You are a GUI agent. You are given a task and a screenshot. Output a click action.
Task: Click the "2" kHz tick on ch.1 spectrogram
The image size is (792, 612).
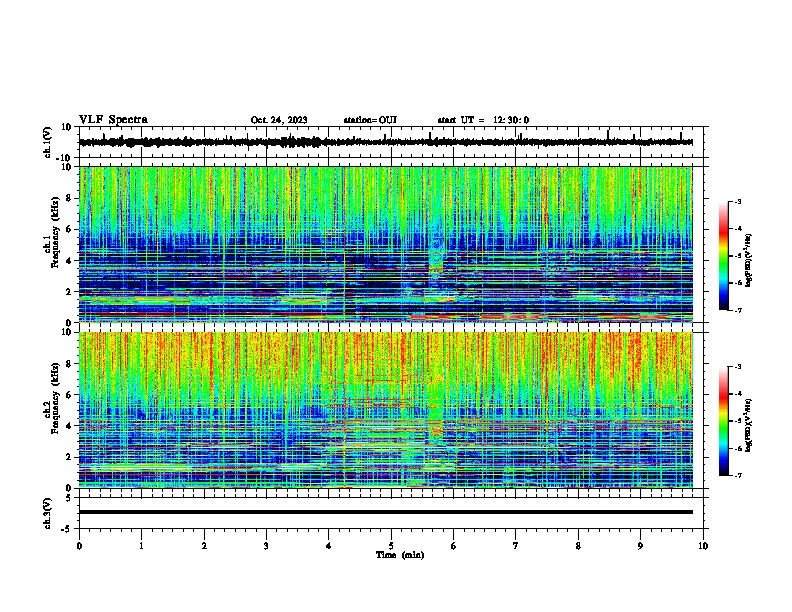coord(69,292)
